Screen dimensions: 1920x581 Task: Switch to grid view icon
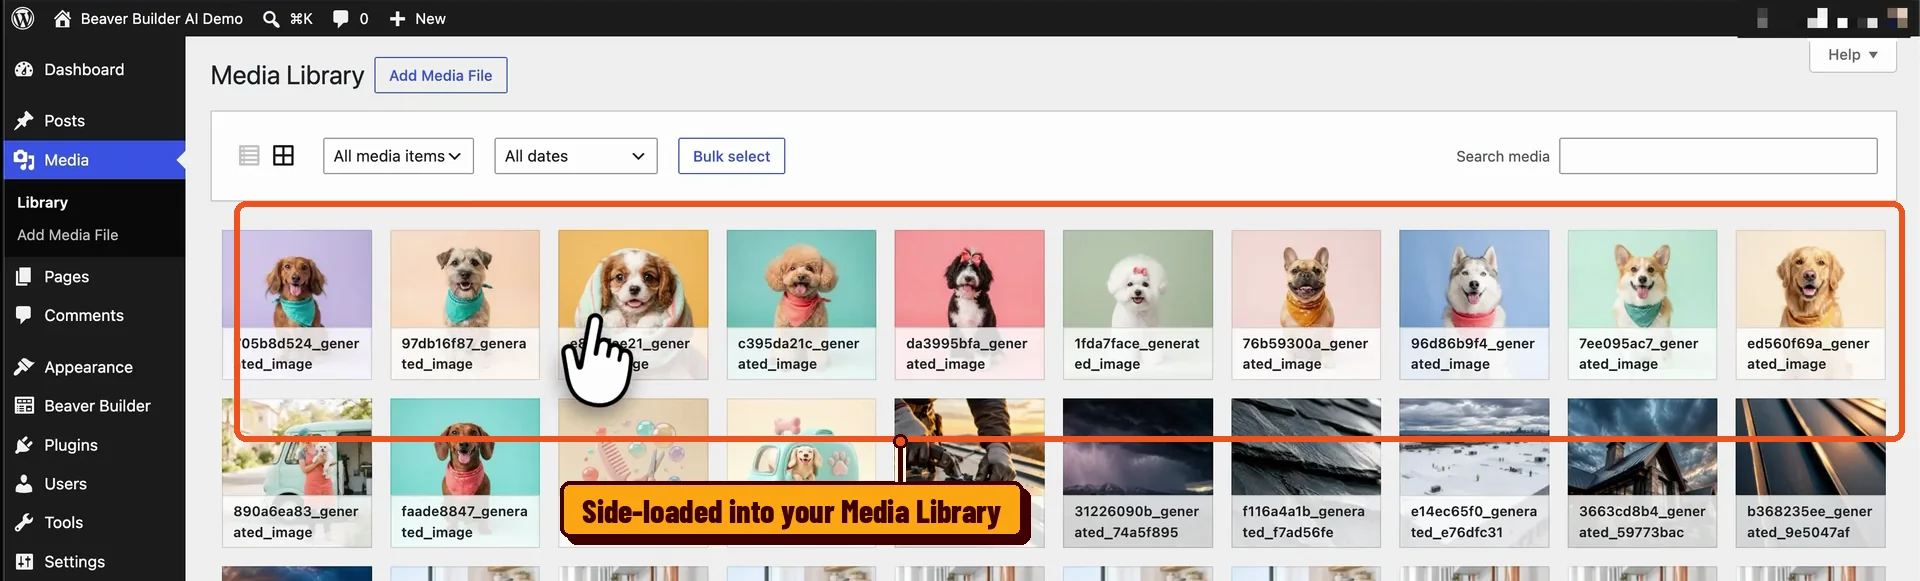coord(283,155)
